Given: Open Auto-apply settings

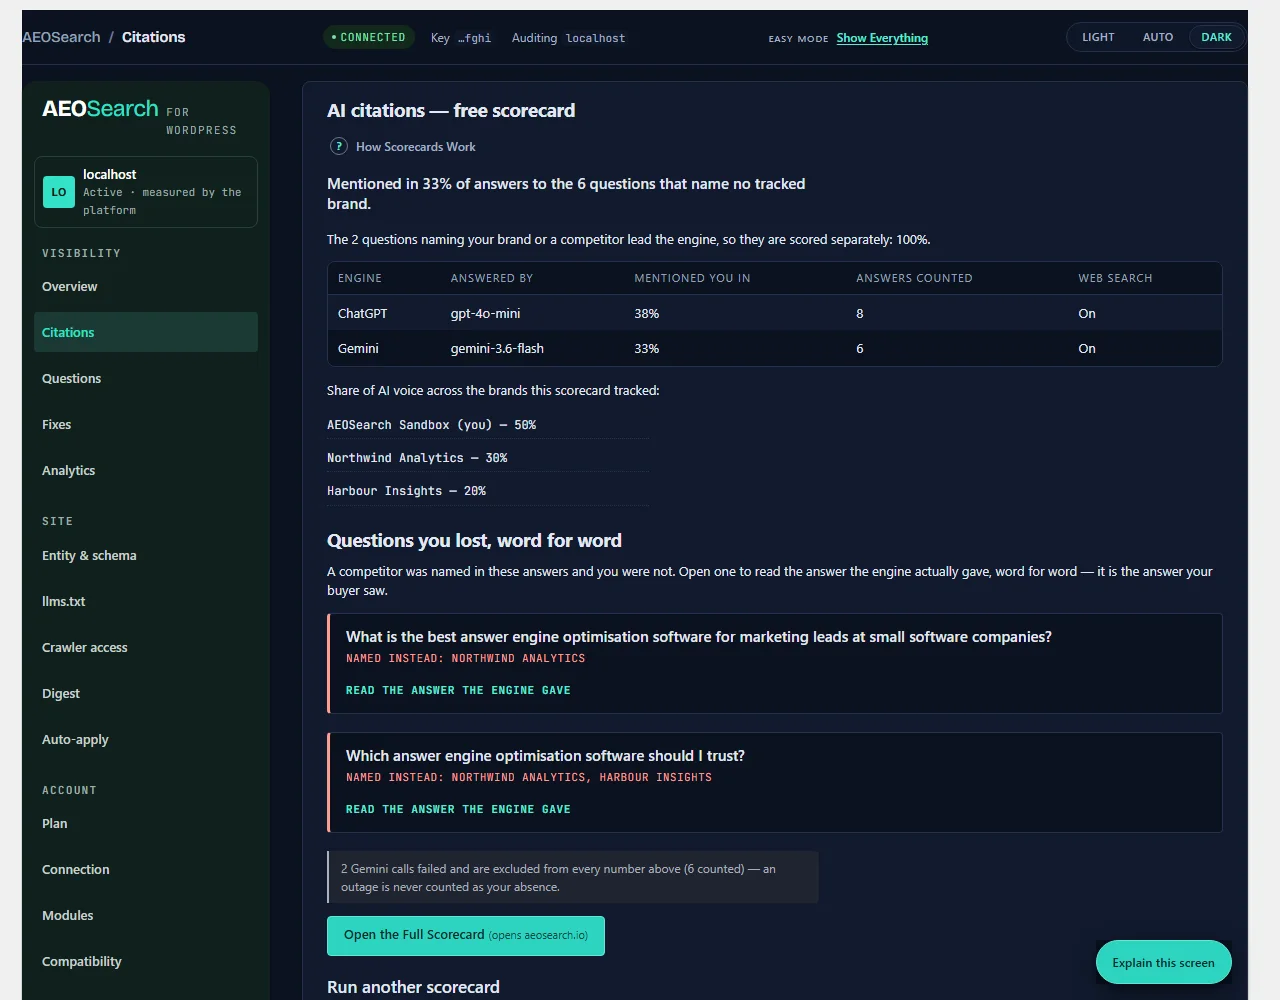Looking at the screenshot, I should point(146,739).
